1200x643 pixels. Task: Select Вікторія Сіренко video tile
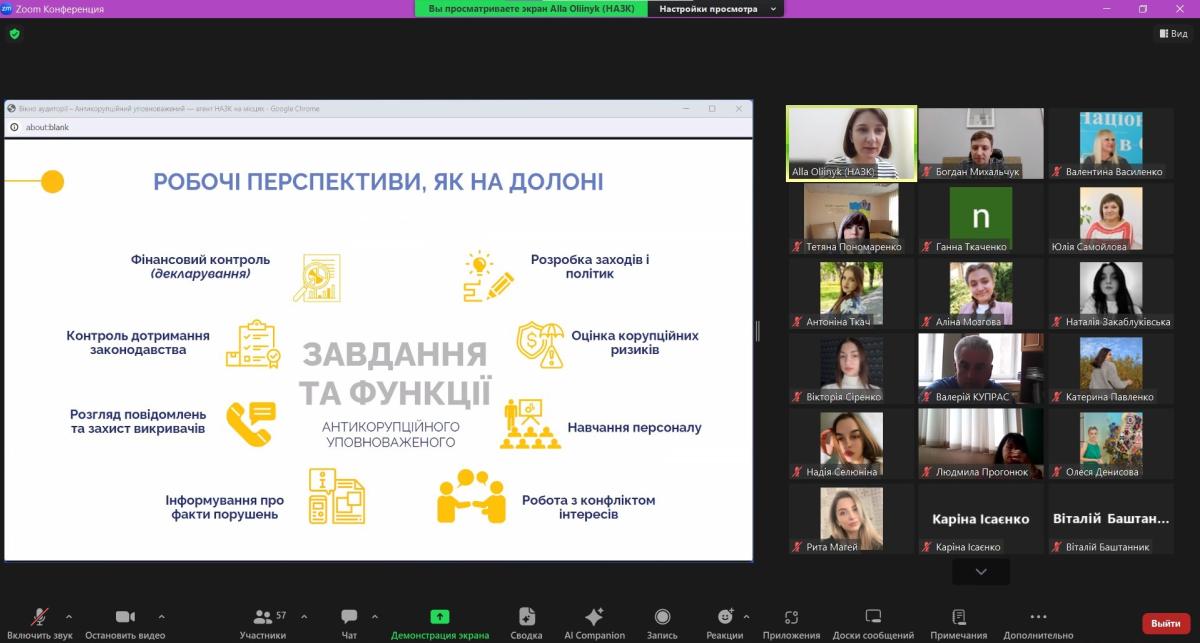[x=851, y=368]
